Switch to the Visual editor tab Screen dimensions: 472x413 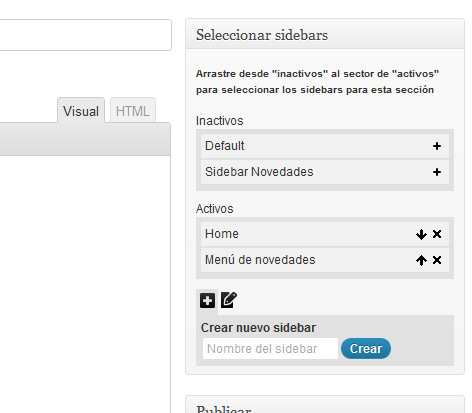81,111
